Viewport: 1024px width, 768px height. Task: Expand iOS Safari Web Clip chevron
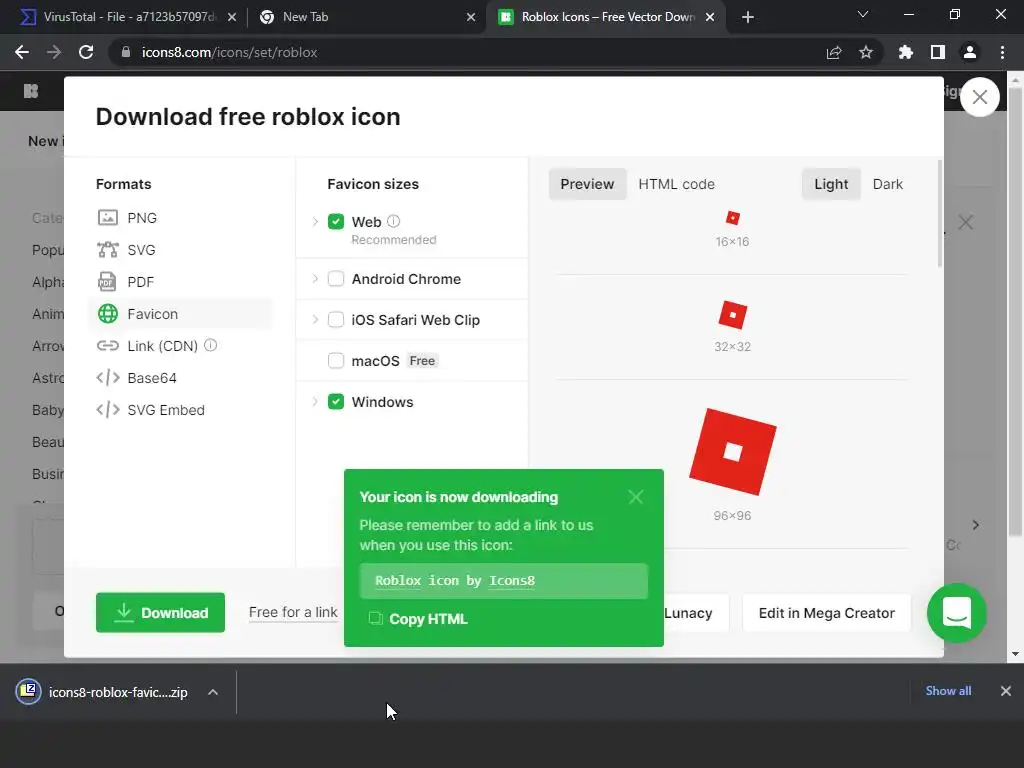pos(315,319)
